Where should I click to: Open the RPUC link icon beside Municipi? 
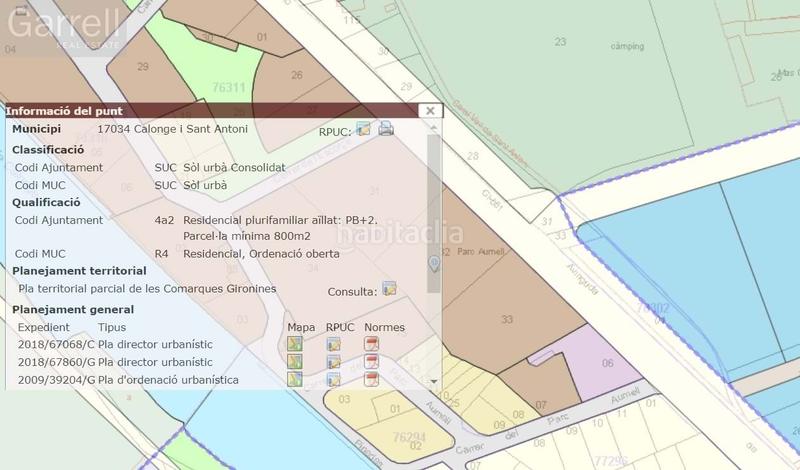[364, 129]
